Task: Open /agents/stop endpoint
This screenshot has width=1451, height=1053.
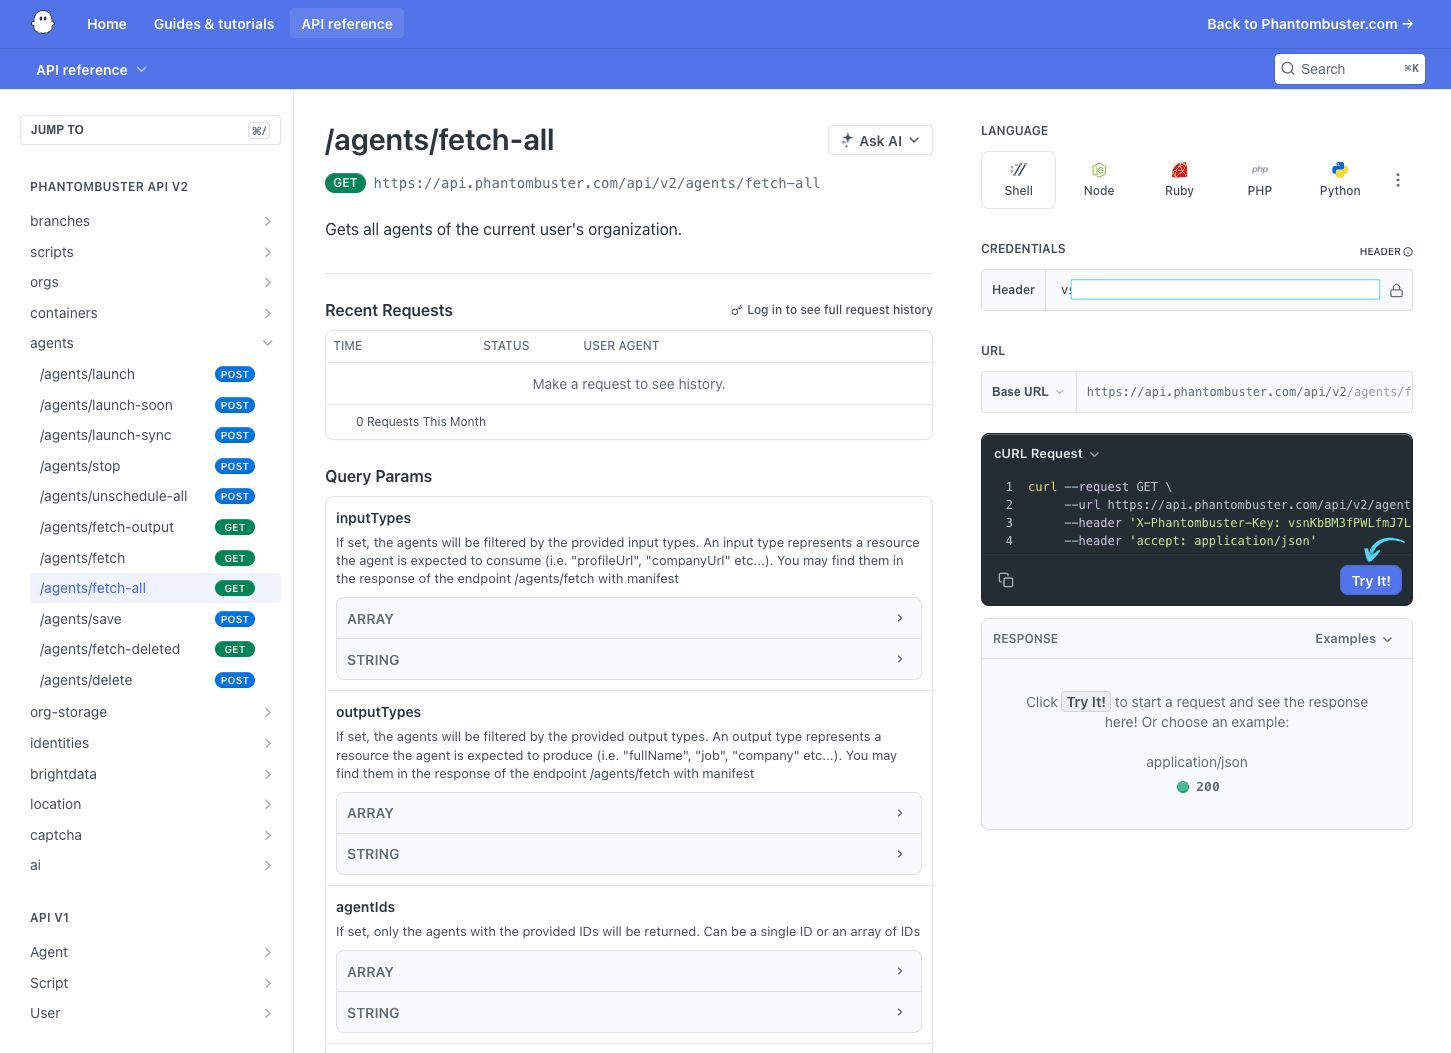Action: click(x=155, y=466)
